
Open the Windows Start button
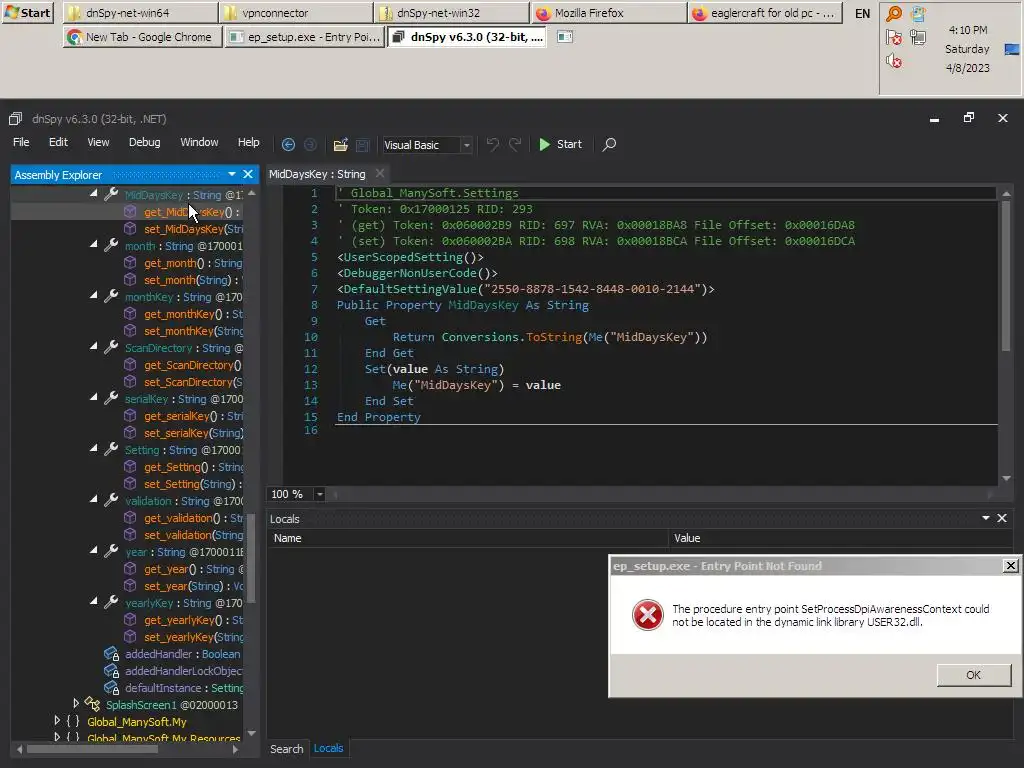(28, 12)
